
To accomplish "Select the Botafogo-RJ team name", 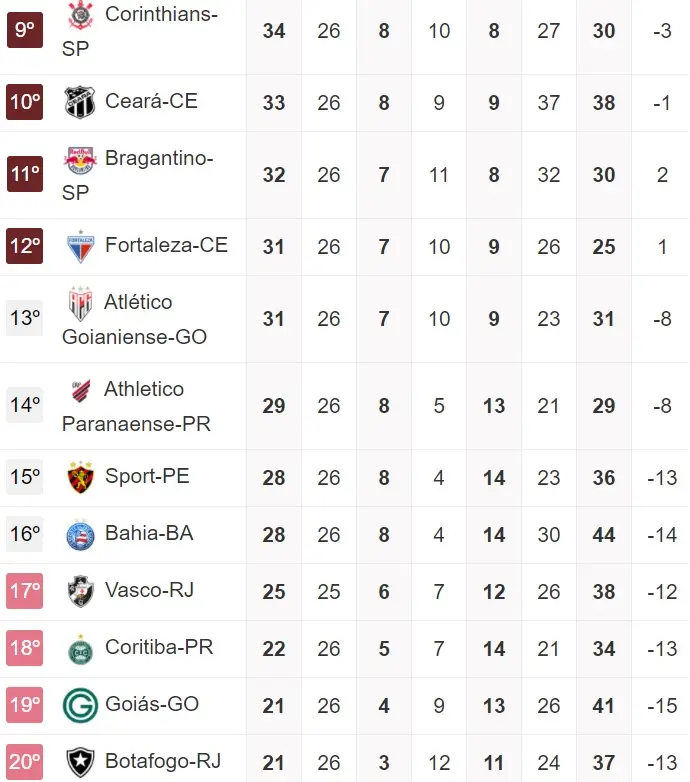I will point(163,762).
